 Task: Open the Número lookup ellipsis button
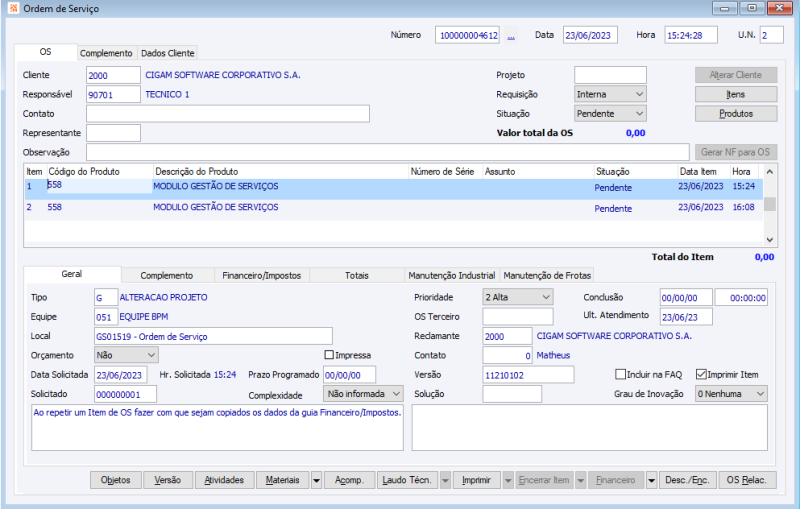click(511, 36)
